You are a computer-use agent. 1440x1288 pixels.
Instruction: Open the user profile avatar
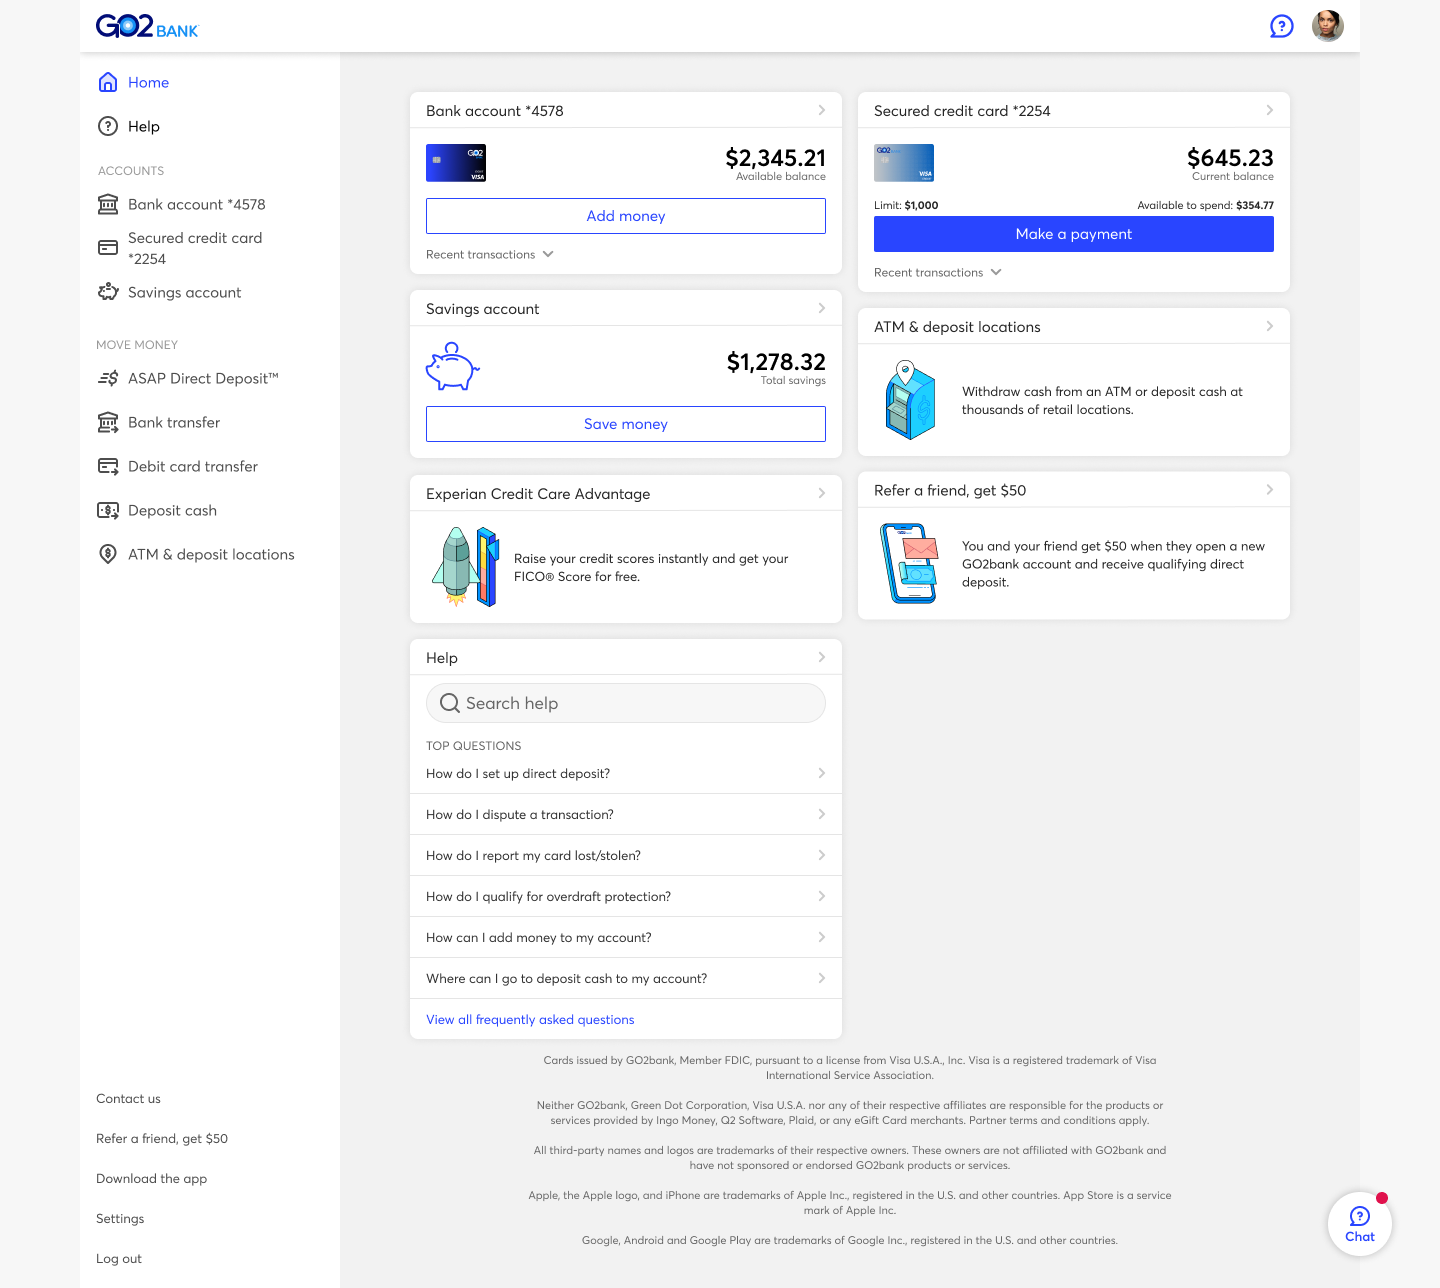pyautogui.click(x=1327, y=26)
